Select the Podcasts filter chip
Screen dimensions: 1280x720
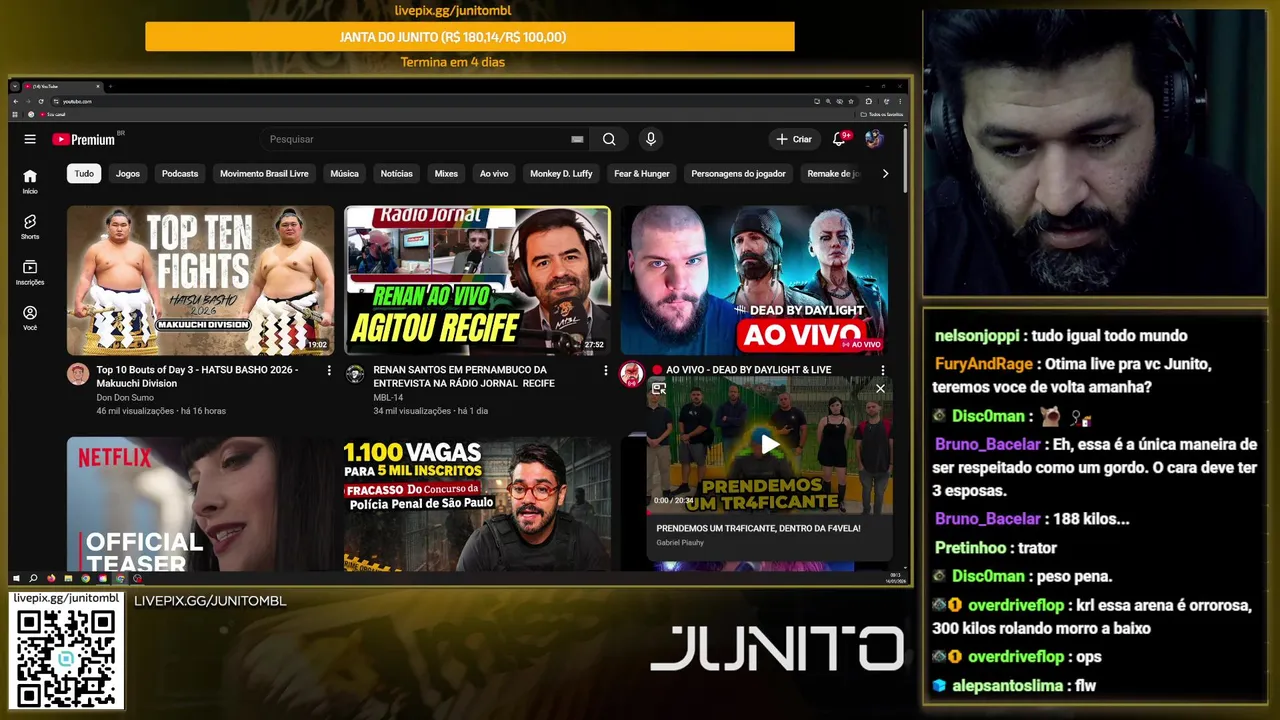point(180,173)
